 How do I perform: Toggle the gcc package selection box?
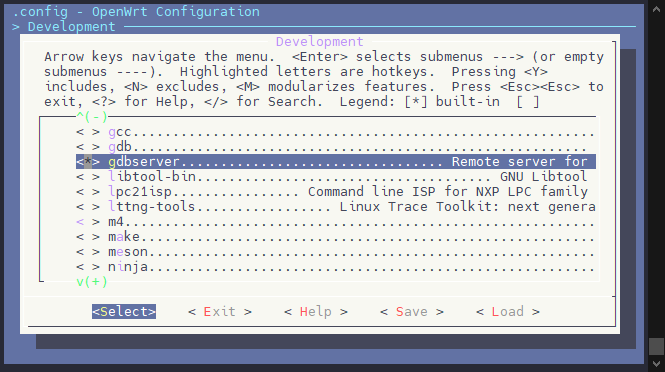coord(88,132)
